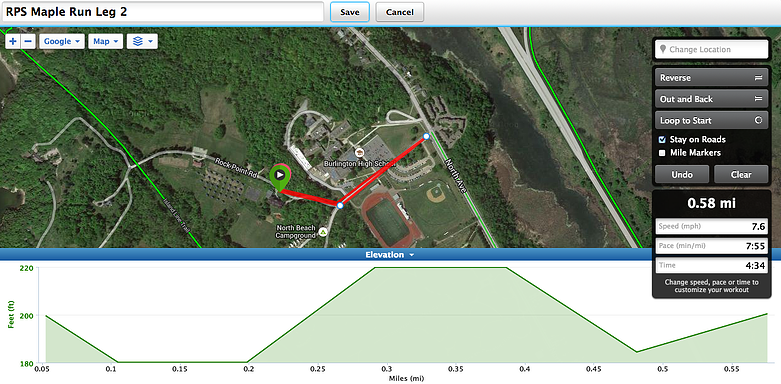Zoom in with the plus button
The image size is (781, 384).
point(12,41)
